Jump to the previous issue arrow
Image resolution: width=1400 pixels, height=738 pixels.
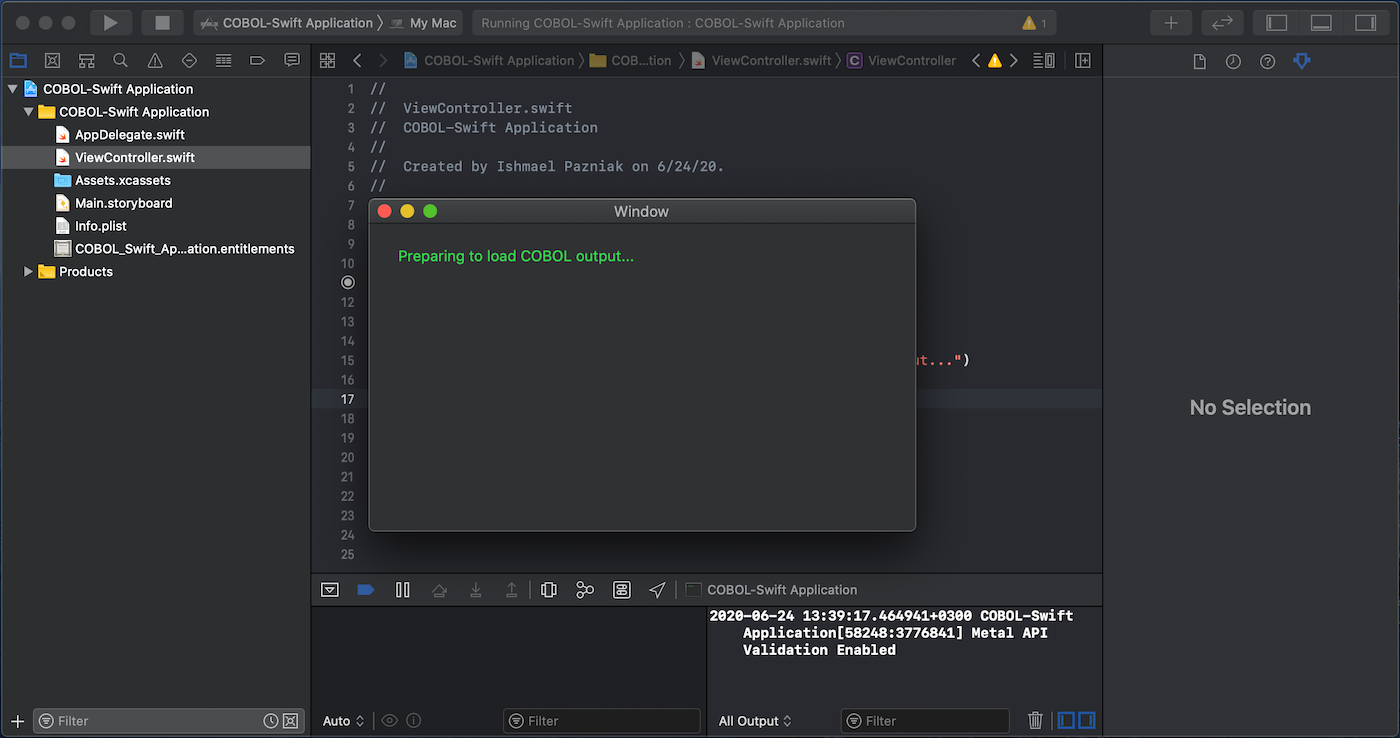[x=977, y=61]
